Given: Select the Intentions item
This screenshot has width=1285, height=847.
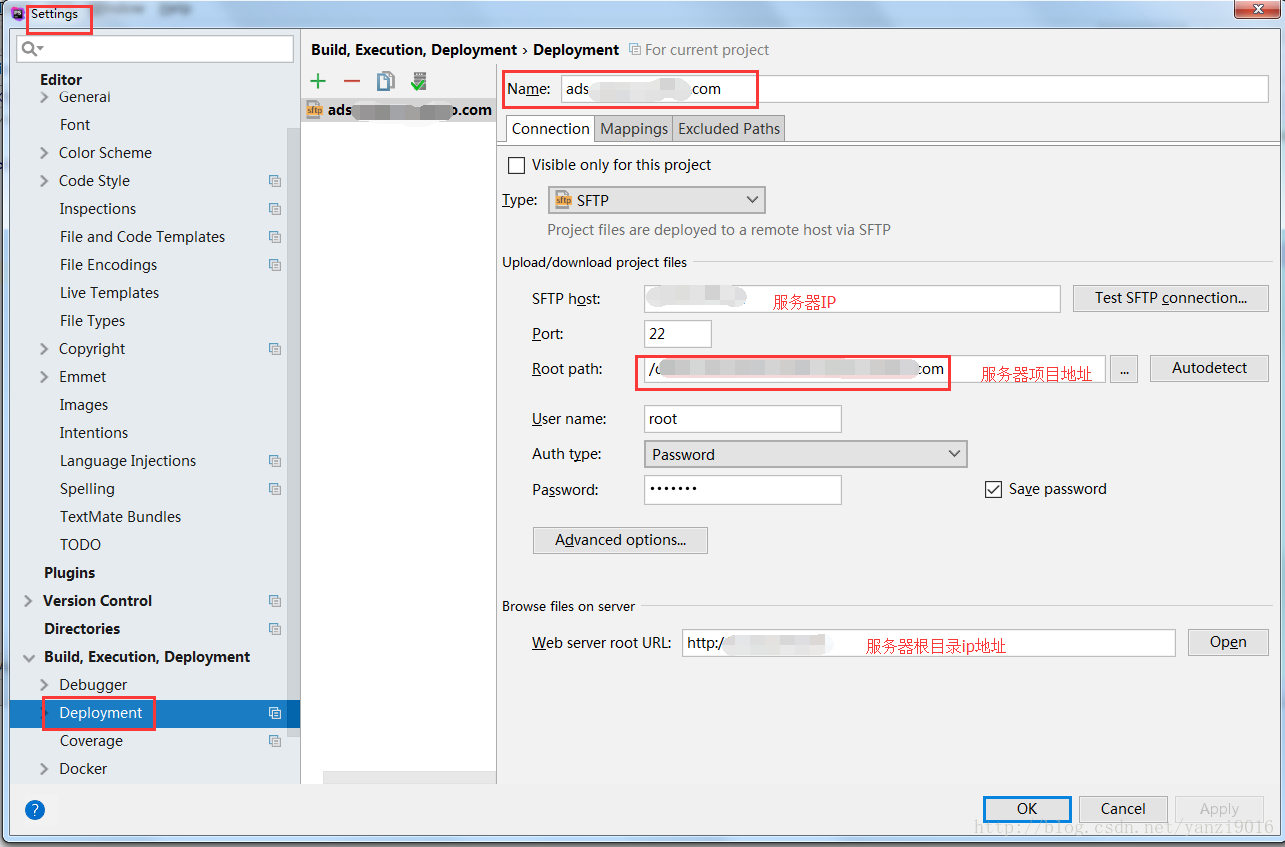Looking at the screenshot, I should [94, 433].
